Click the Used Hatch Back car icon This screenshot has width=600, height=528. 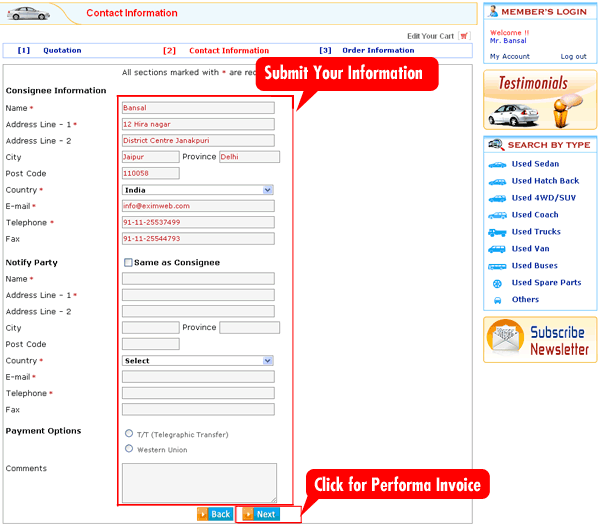tap(497, 181)
